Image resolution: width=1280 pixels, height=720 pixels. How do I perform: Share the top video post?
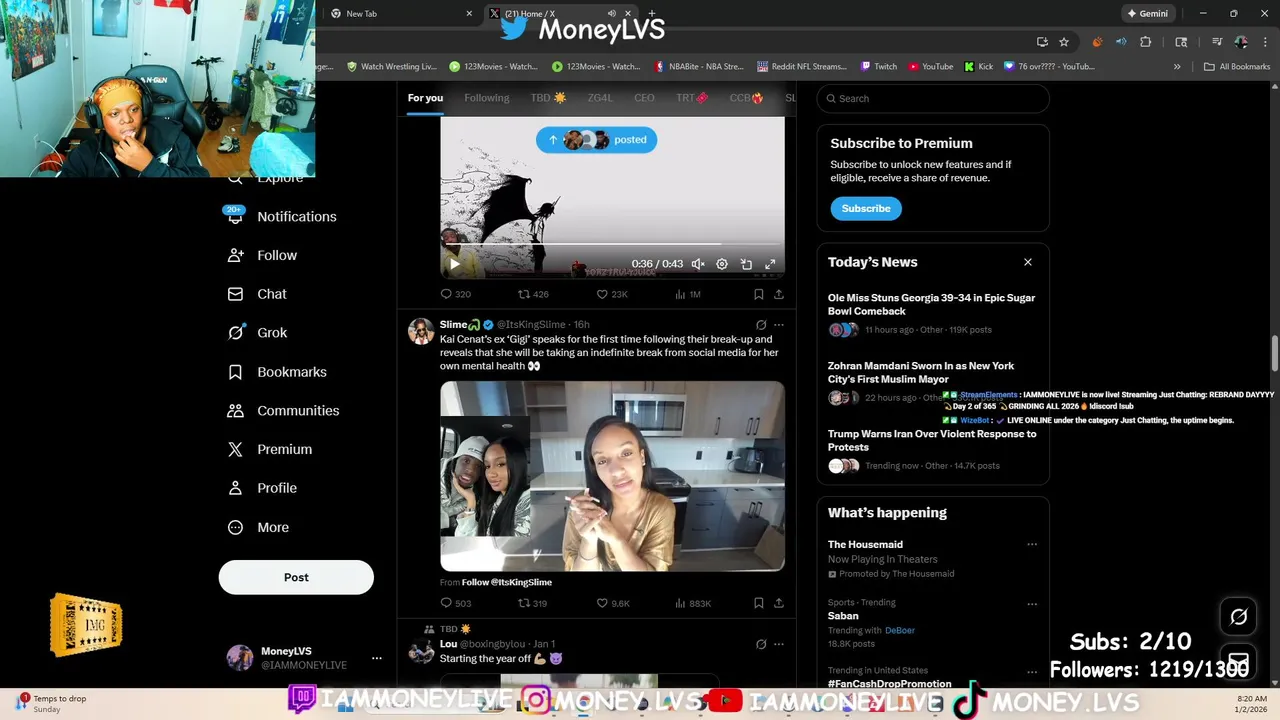779,294
